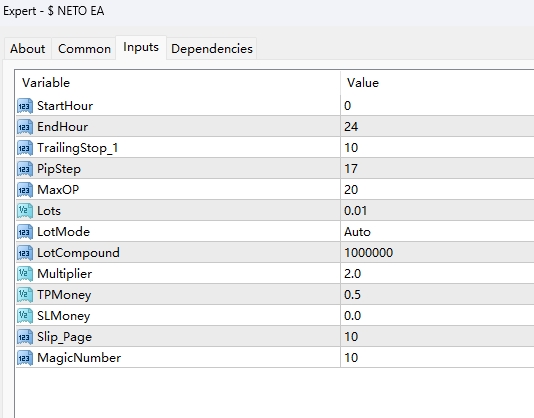
Task: Edit EndHour value 24
Action: (437, 127)
